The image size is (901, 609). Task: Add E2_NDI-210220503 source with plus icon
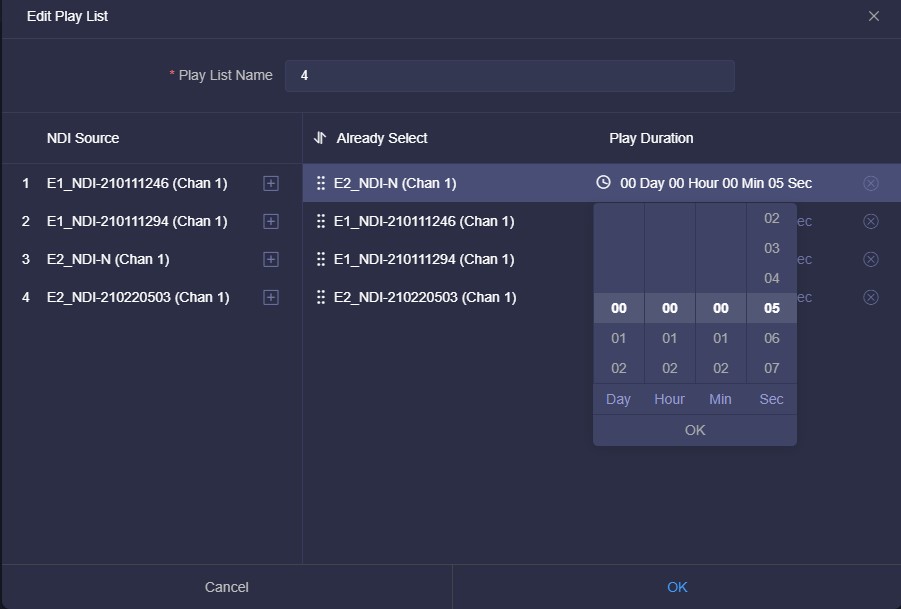pyautogui.click(x=271, y=297)
